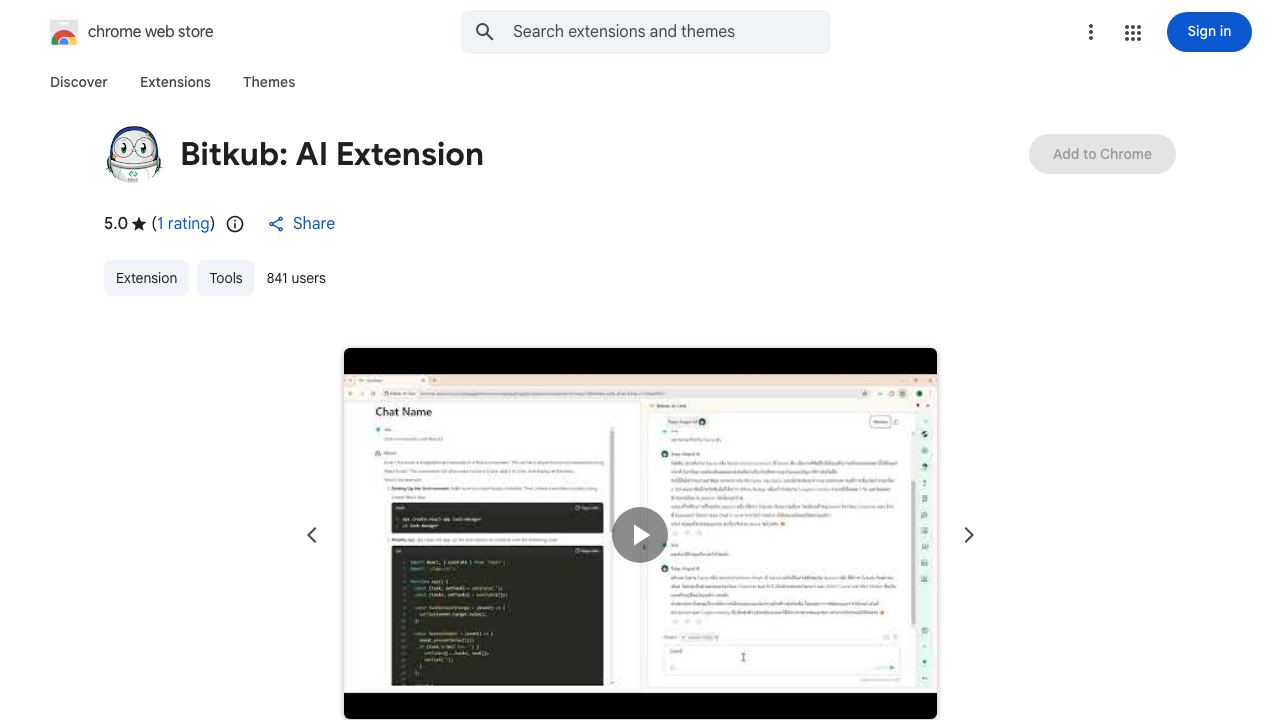Click the Sign in button

(1209, 32)
